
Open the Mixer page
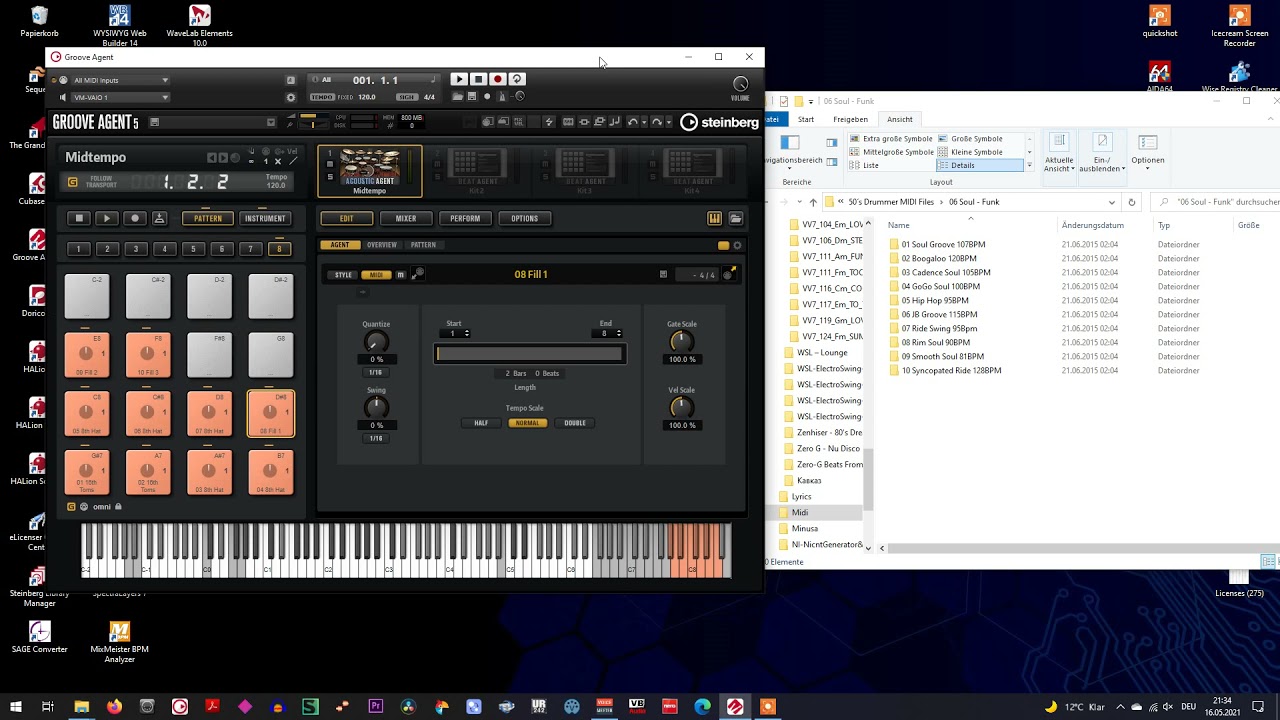pyautogui.click(x=405, y=218)
